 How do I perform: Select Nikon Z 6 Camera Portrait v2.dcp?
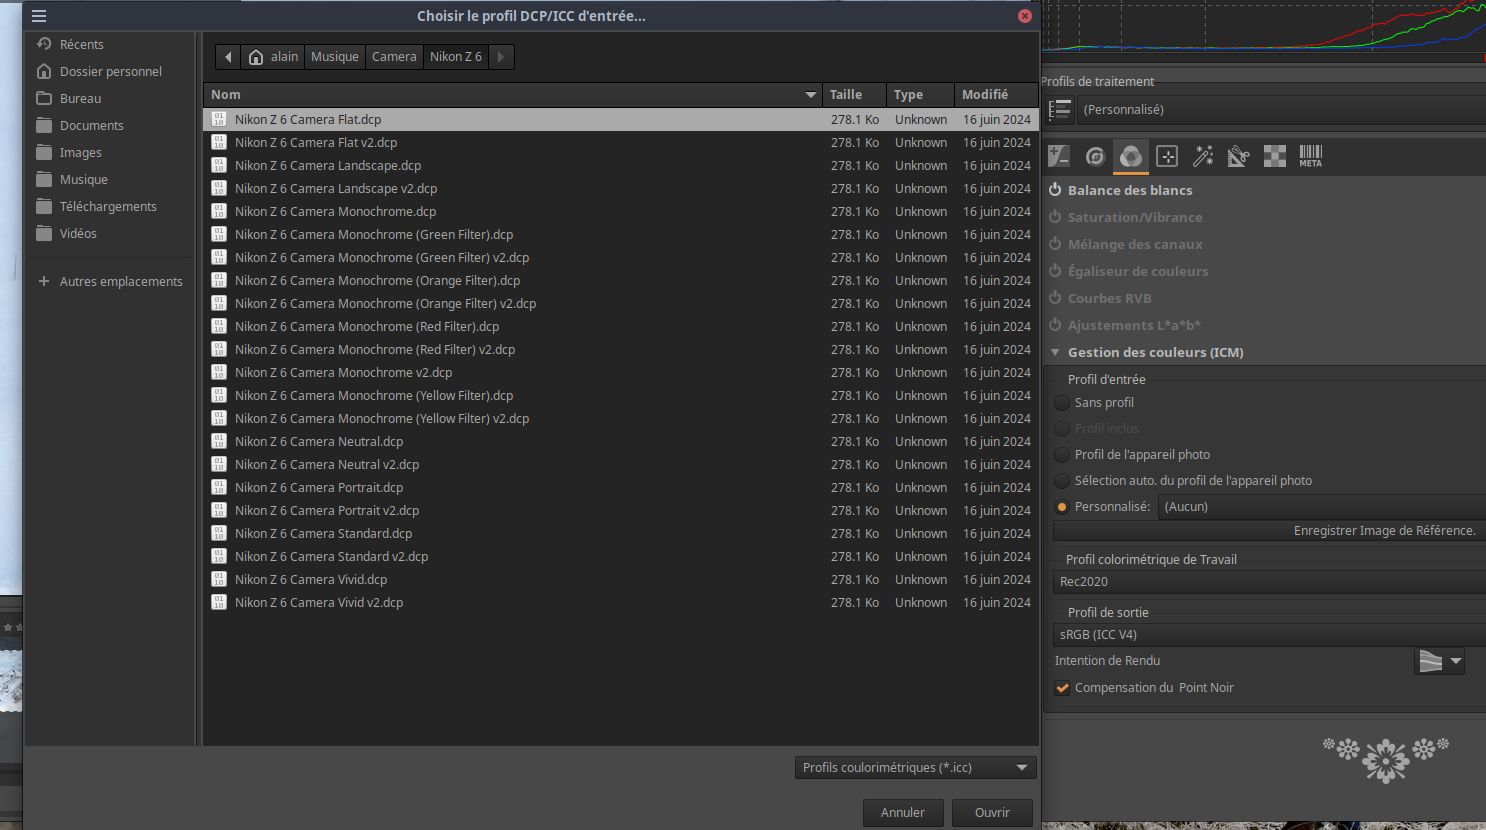coord(620,510)
